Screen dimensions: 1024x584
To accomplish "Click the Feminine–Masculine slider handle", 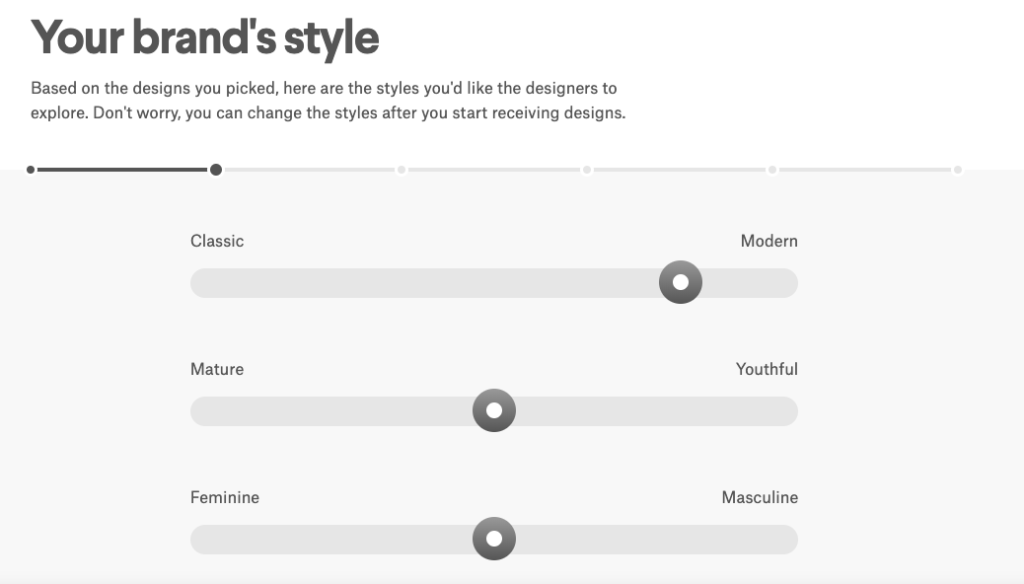I will [x=494, y=538].
